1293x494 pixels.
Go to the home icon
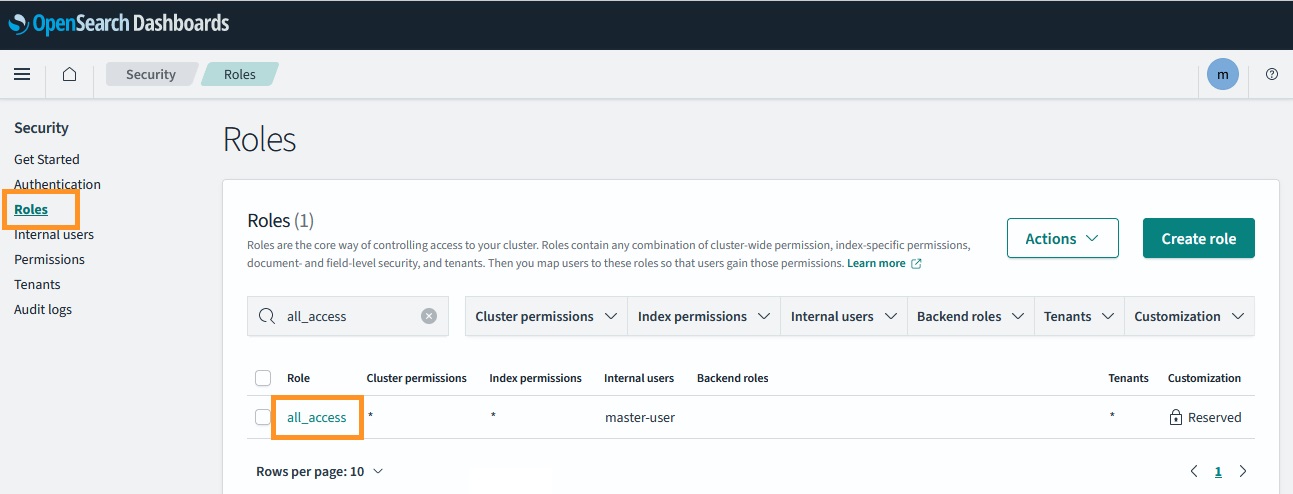click(x=69, y=74)
